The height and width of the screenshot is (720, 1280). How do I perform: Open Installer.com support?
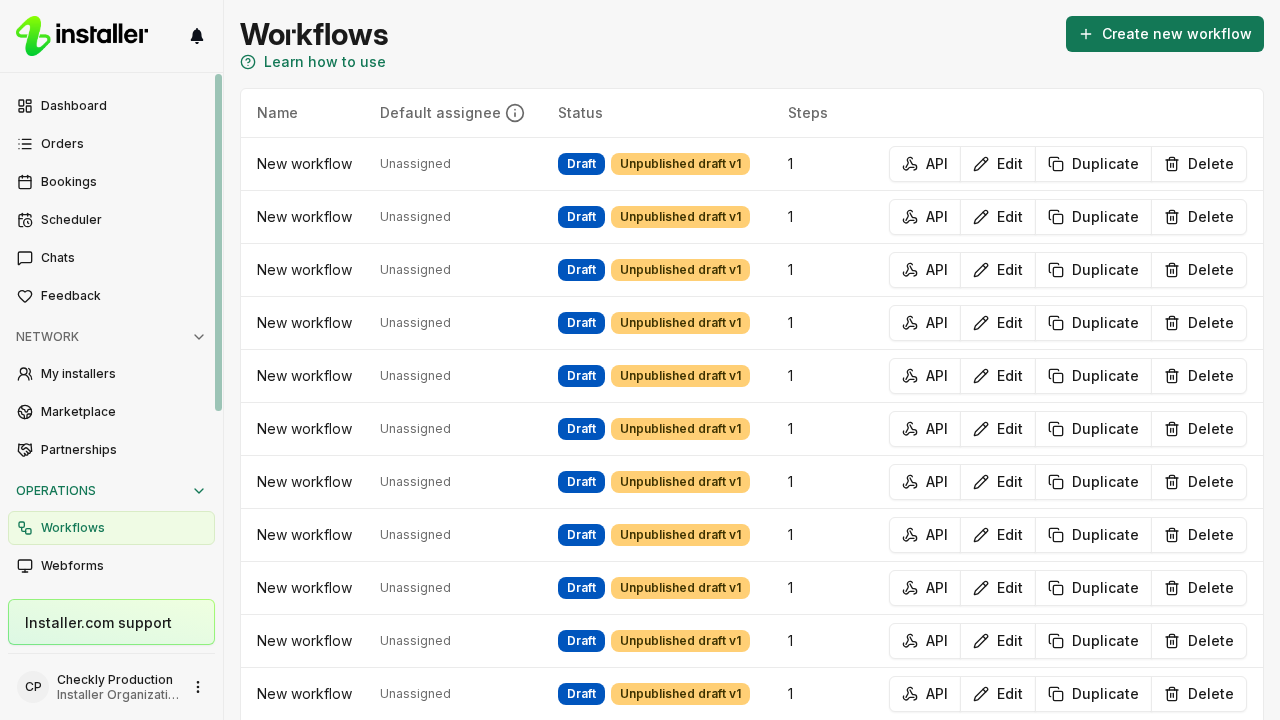pyautogui.click(x=111, y=622)
